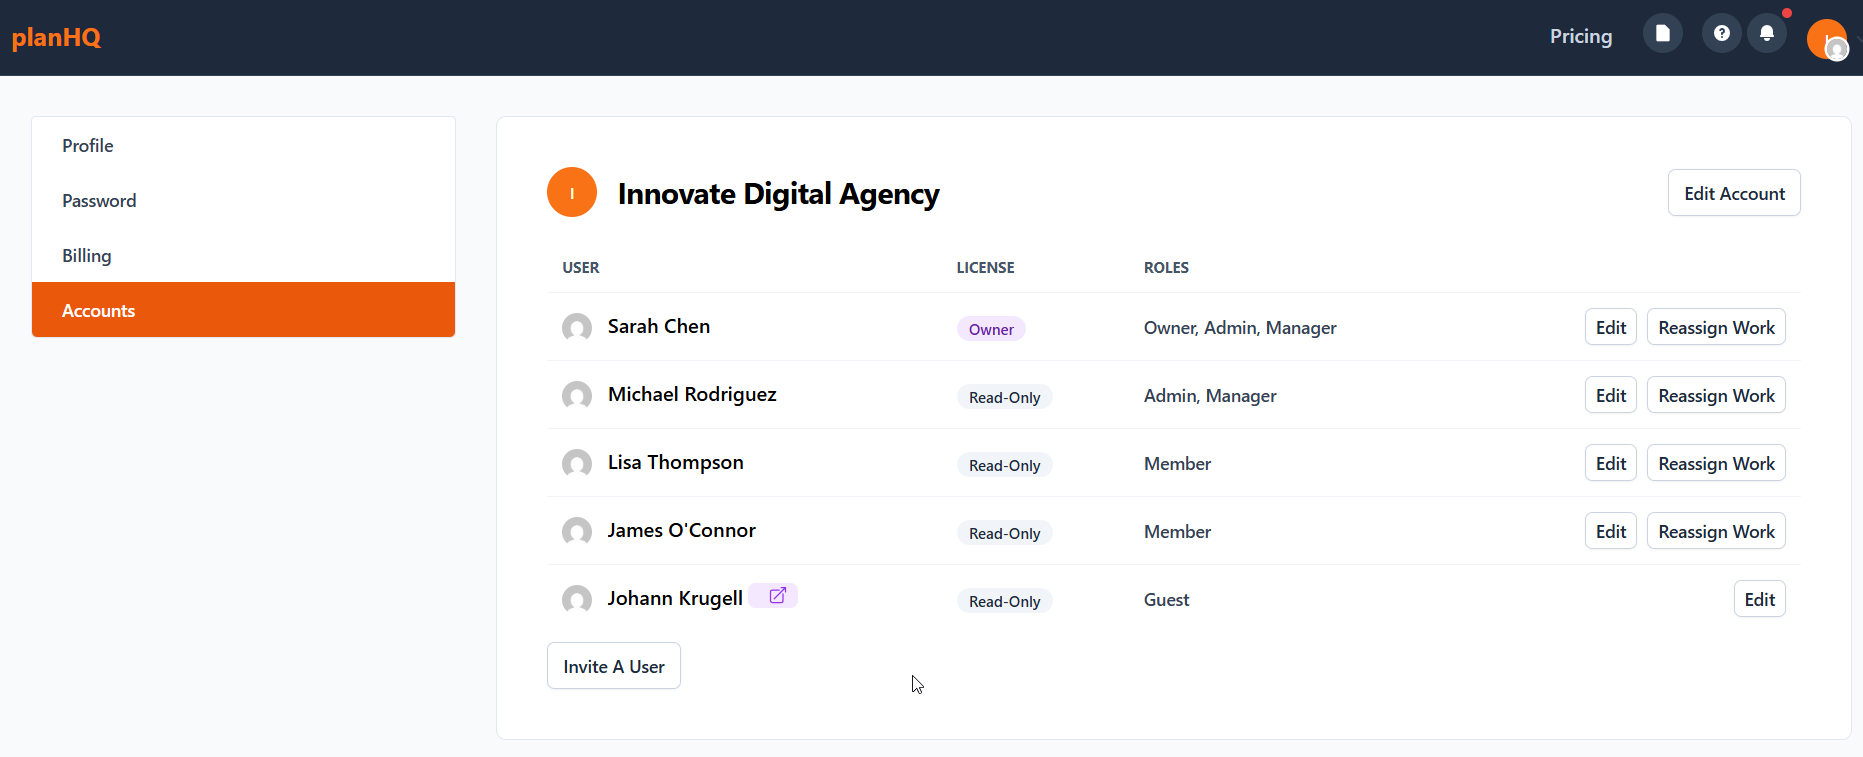
Task: Open the help question mark icon
Action: point(1721,34)
